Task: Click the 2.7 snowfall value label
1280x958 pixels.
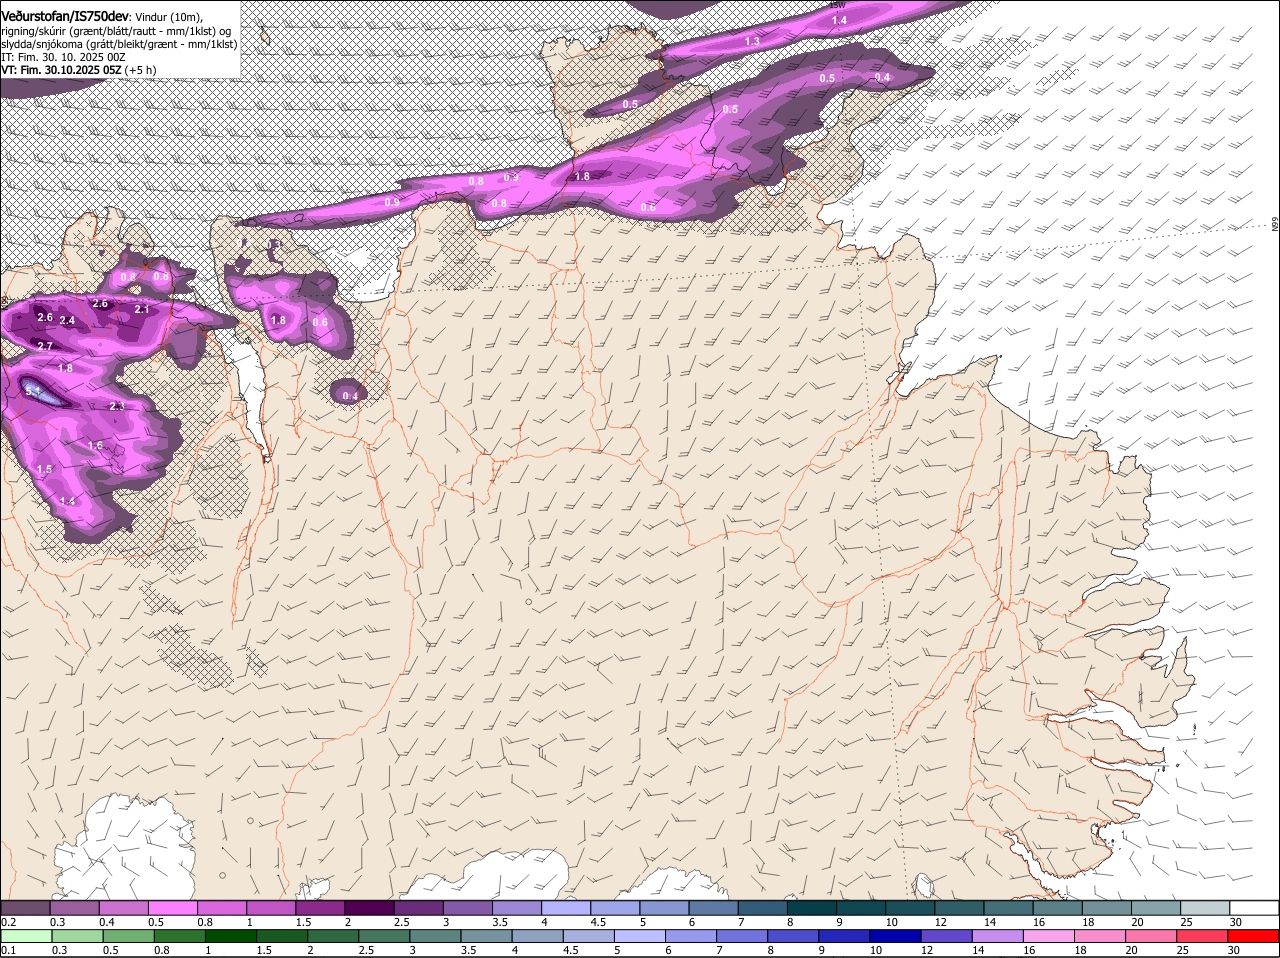Action: (x=45, y=346)
